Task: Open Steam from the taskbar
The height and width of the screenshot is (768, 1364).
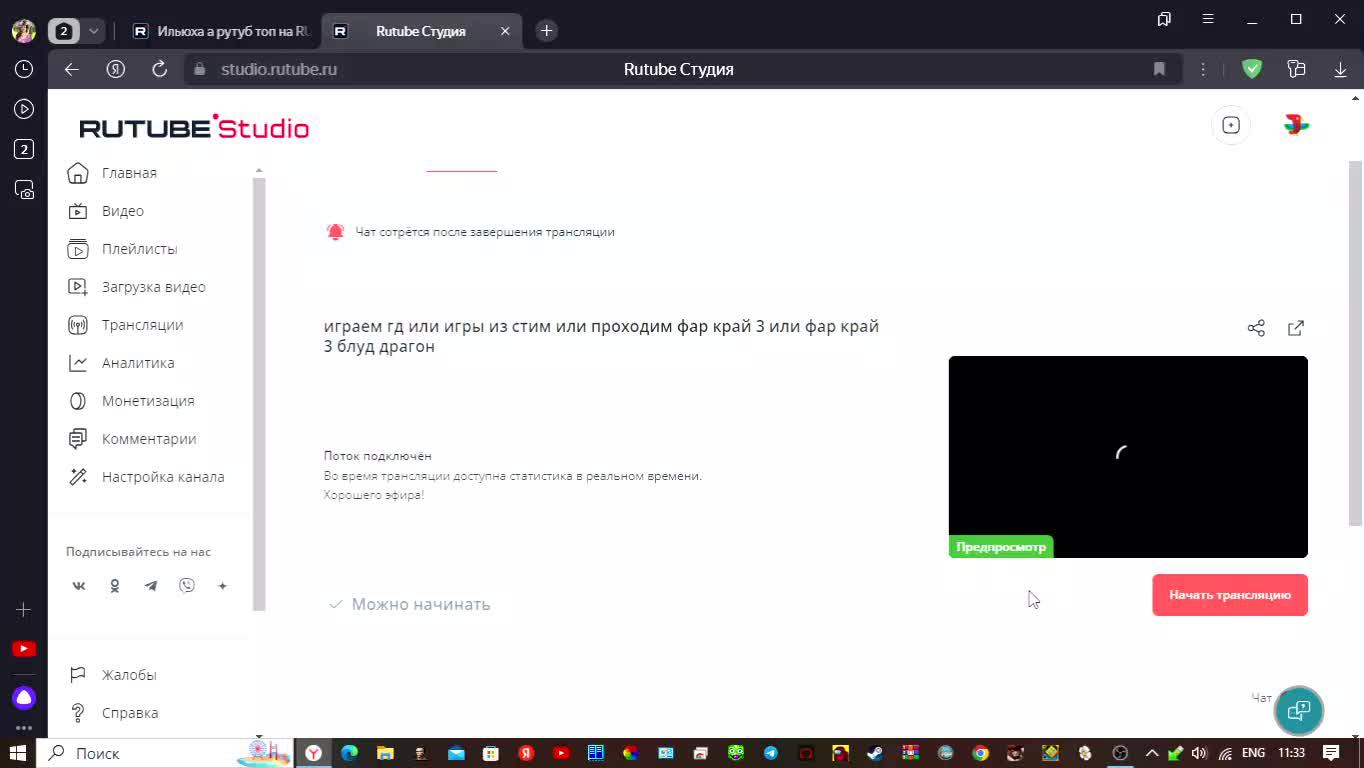Action: coord(875,753)
